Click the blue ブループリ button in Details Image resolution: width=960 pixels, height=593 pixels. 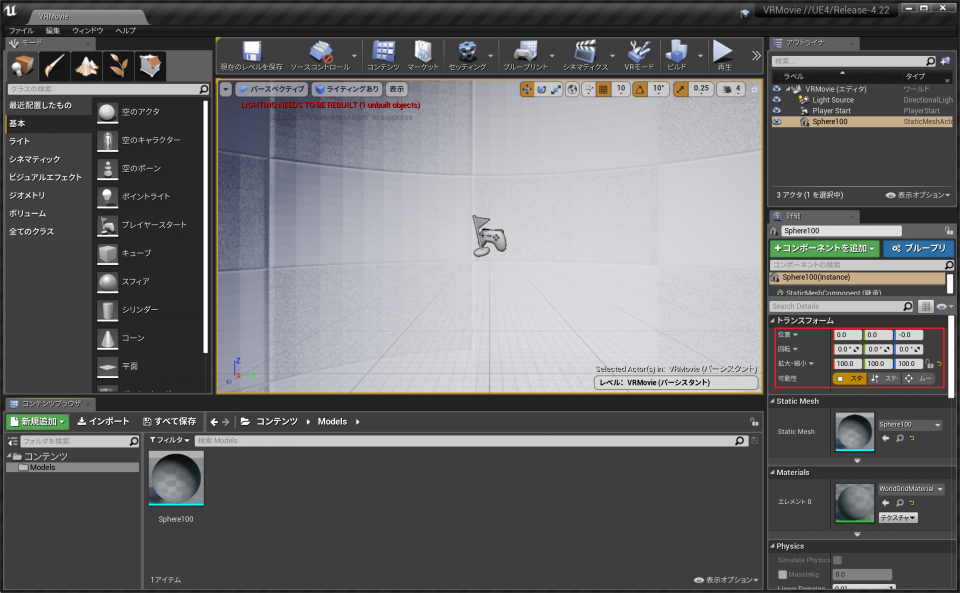pyautogui.click(x=918, y=248)
